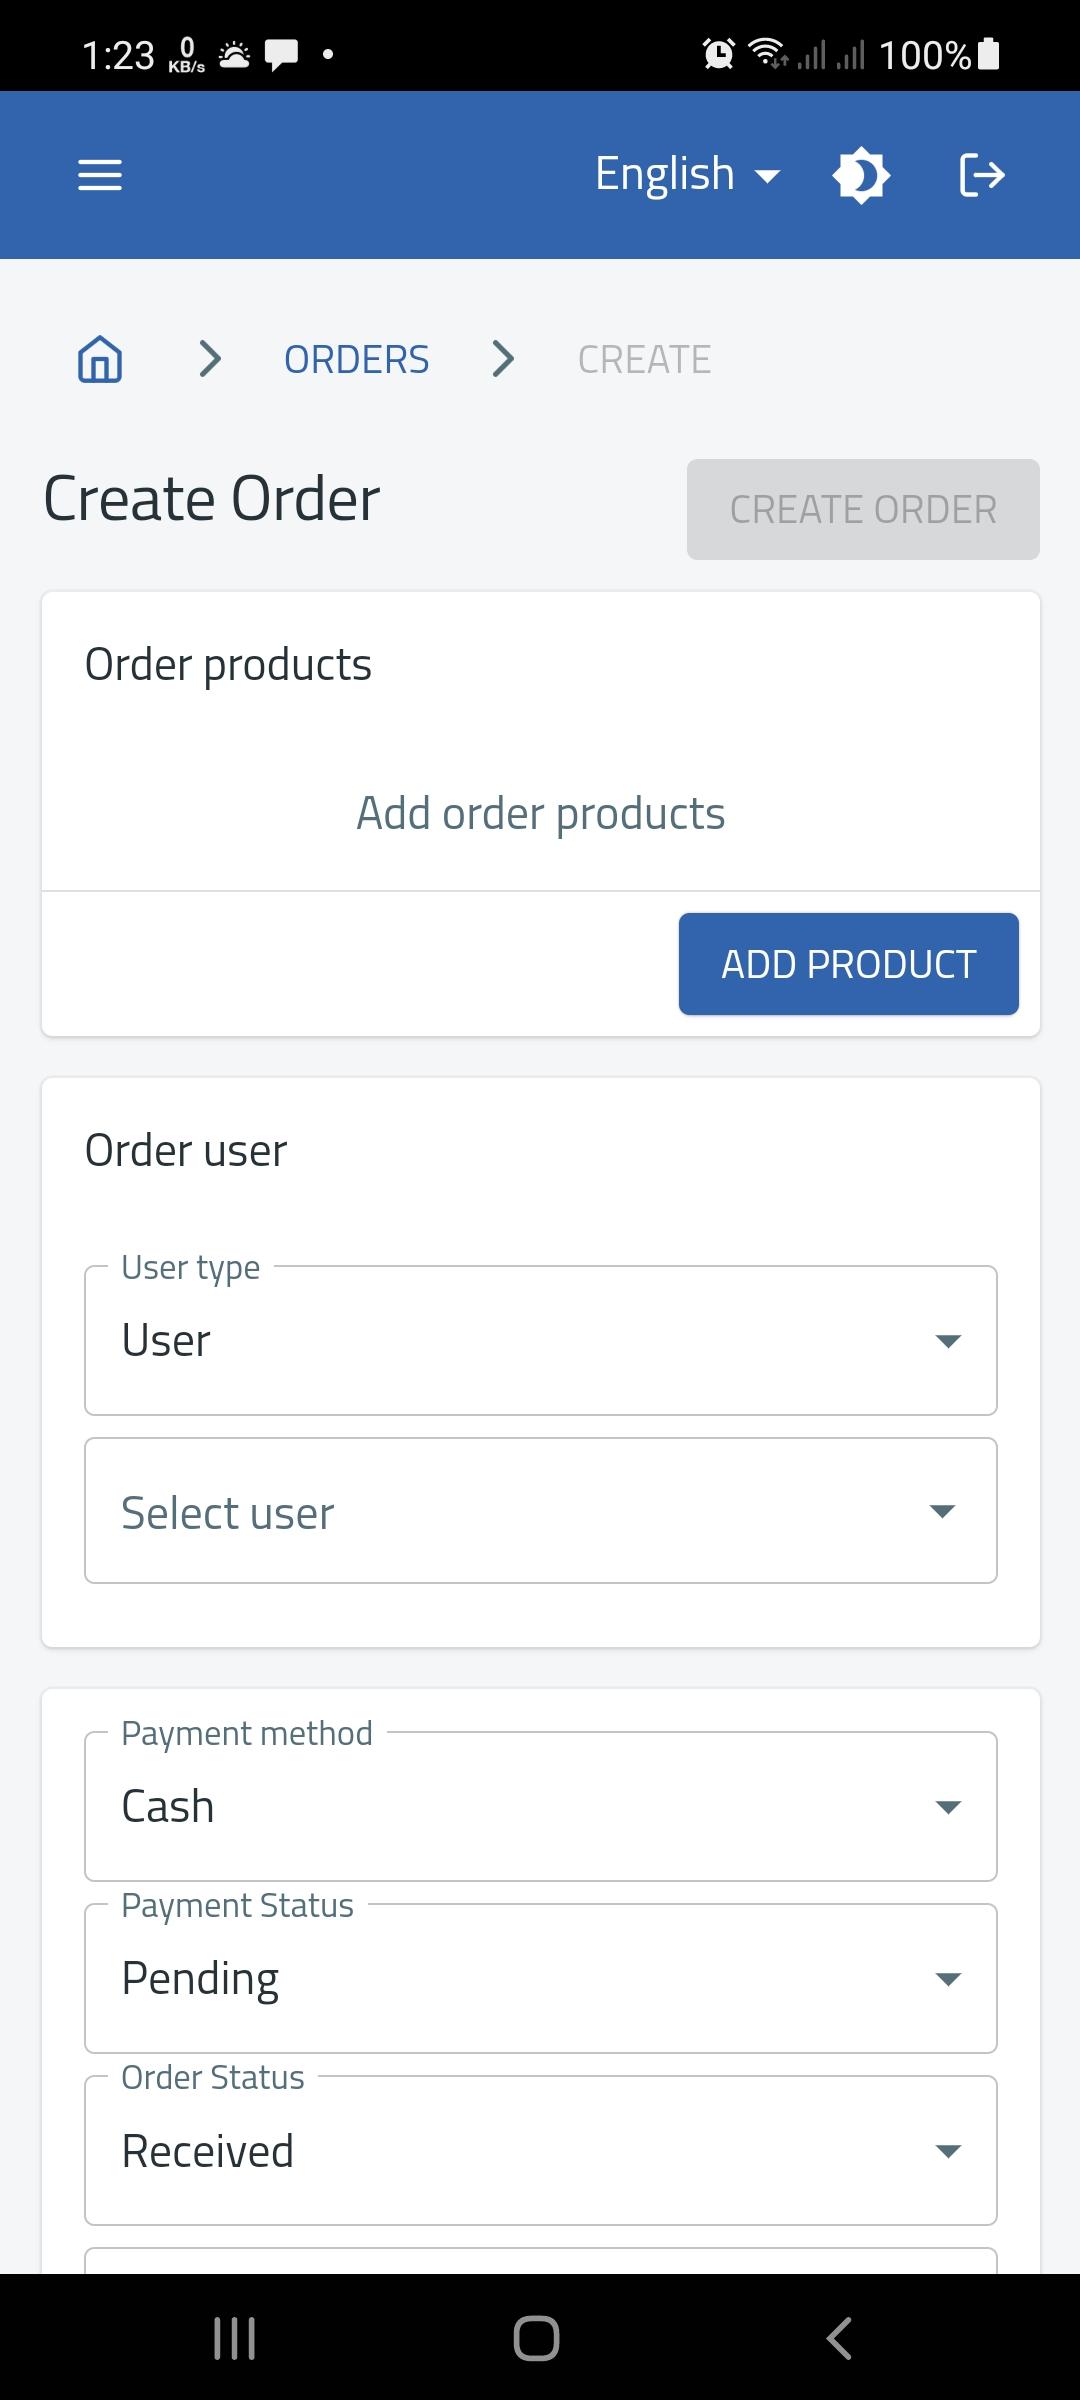This screenshot has width=1080, height=2400.
Task: Tap the Android home navigation button
Action: 536,2338
